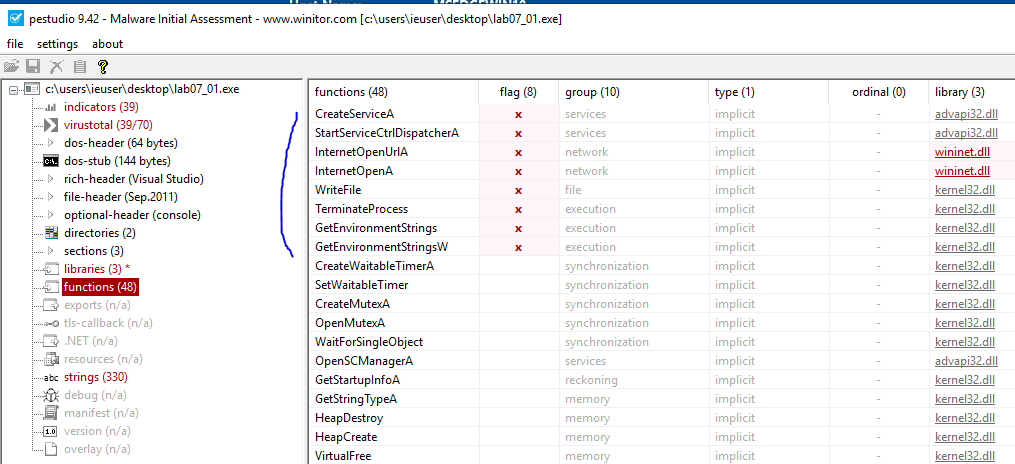Screen dimensions: 1015x464
Task: Select strings (330) in the tree
Action: pyautogui.click(x=96, y=377)
